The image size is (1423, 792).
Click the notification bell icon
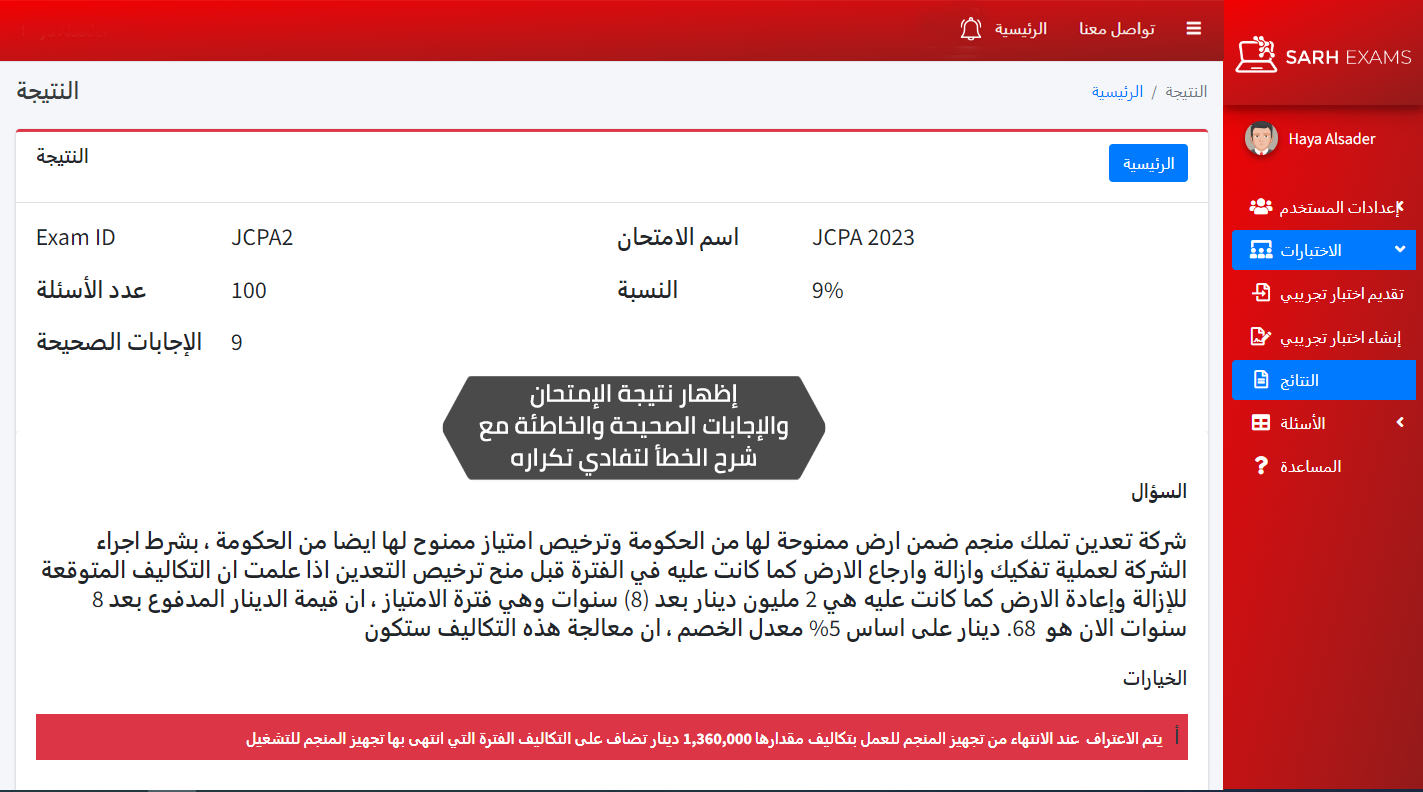[970, 29]
